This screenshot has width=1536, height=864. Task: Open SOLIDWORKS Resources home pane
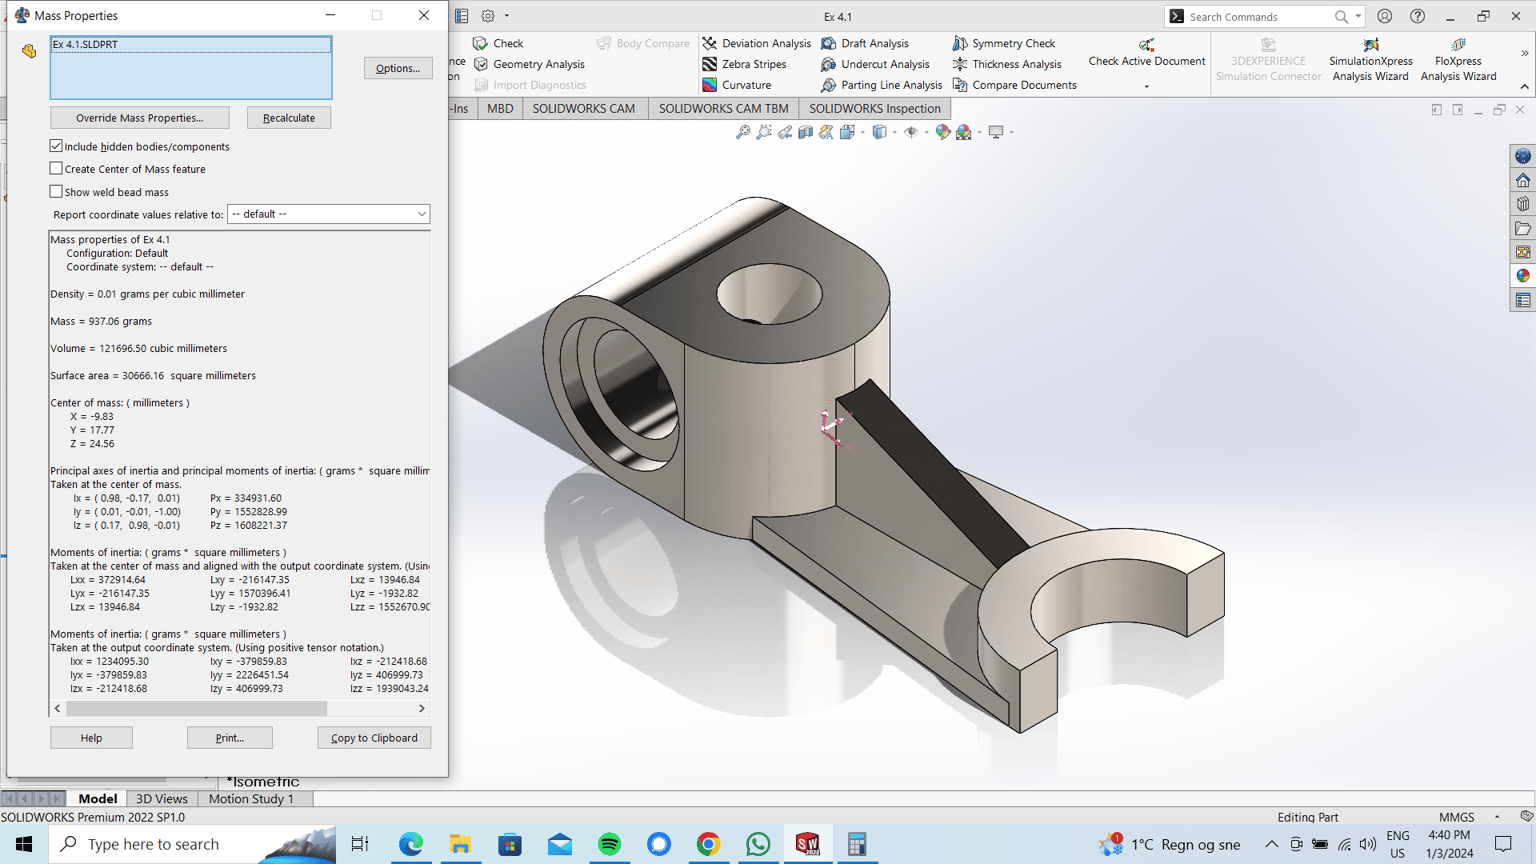[1523, 180]
